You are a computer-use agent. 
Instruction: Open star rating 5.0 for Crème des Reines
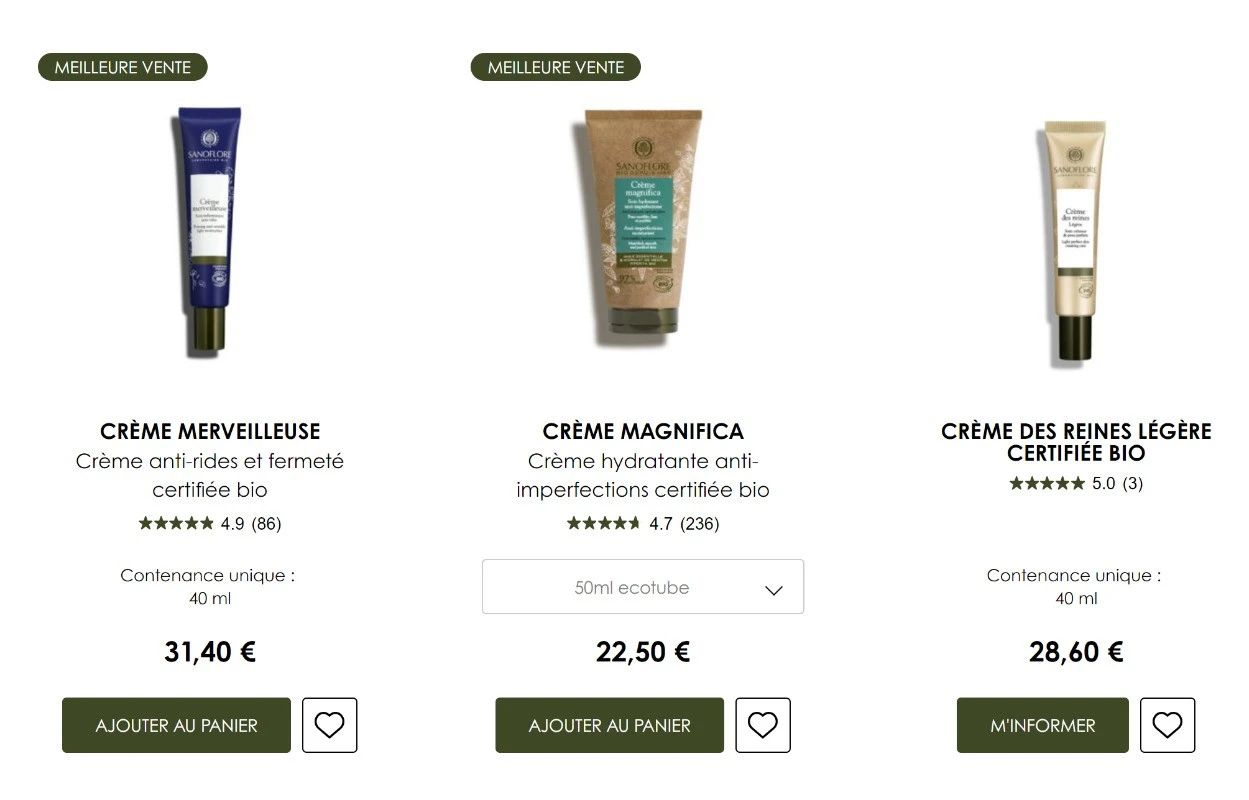(x=1076, y=483)
